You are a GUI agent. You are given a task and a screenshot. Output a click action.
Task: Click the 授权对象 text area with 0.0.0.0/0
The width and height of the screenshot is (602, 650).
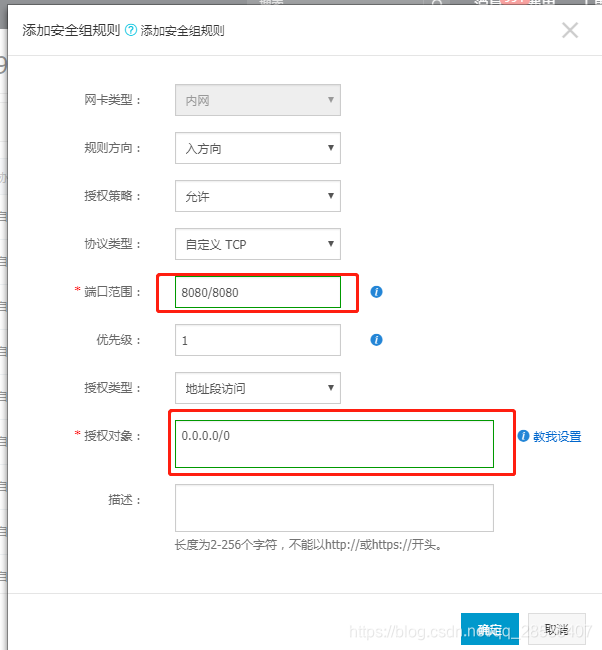pos(334,444)
